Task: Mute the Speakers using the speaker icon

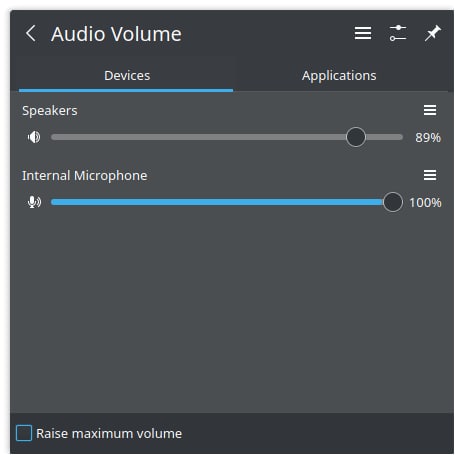Action: tap(34, 137)
